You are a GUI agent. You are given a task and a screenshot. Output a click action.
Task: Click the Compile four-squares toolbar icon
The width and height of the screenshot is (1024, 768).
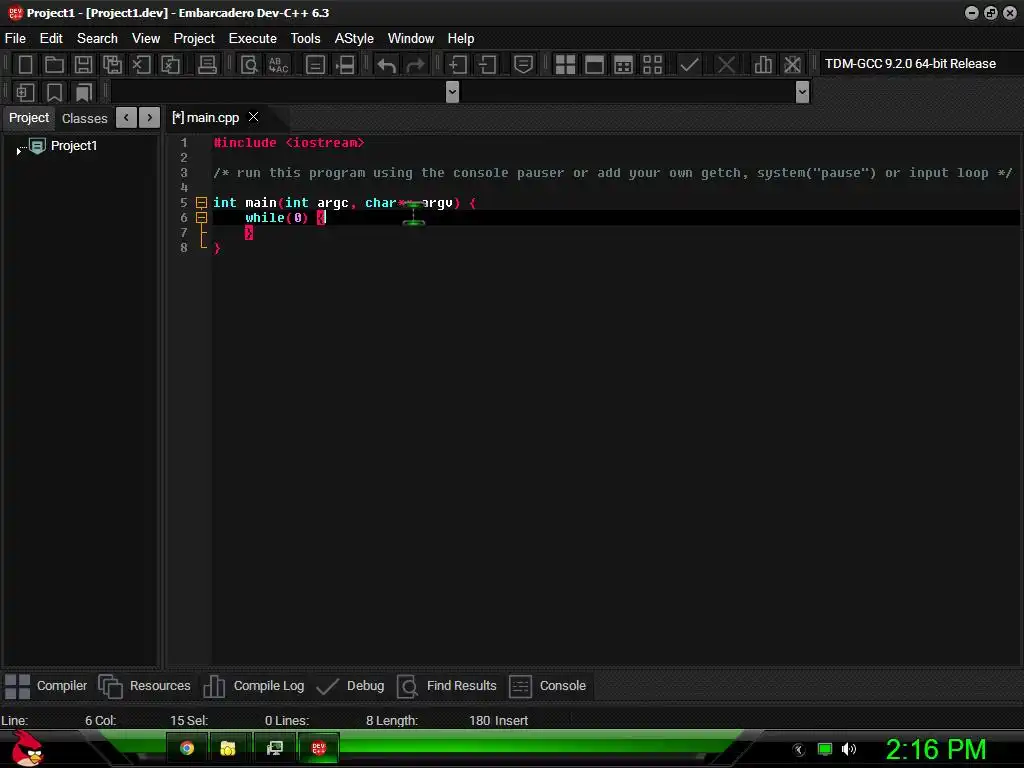tap(565, 64)
